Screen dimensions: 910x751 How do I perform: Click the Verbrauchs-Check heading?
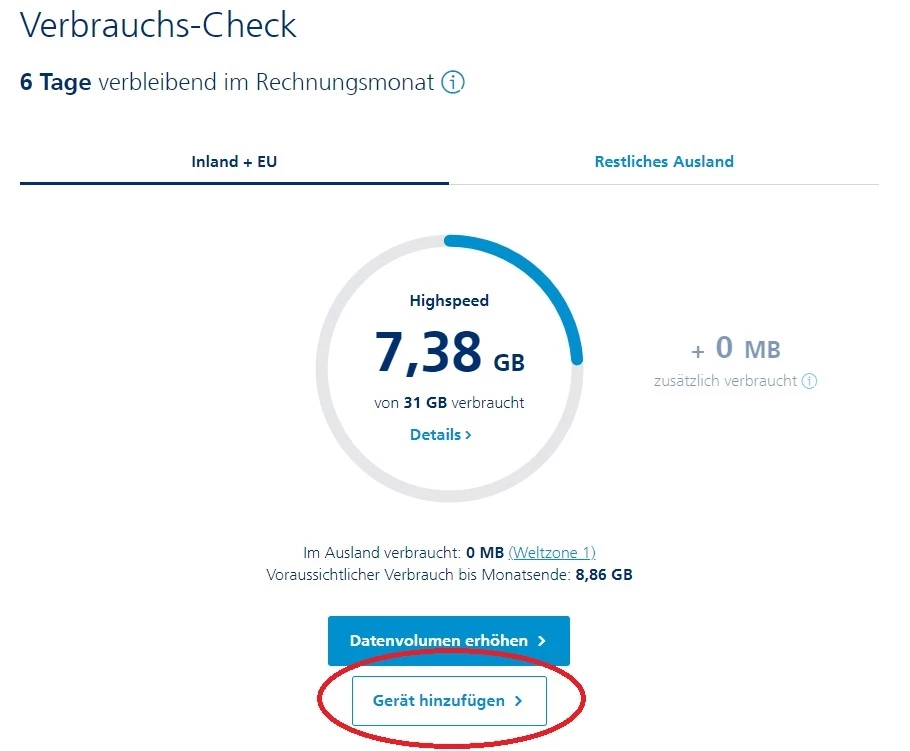point(158,25)
